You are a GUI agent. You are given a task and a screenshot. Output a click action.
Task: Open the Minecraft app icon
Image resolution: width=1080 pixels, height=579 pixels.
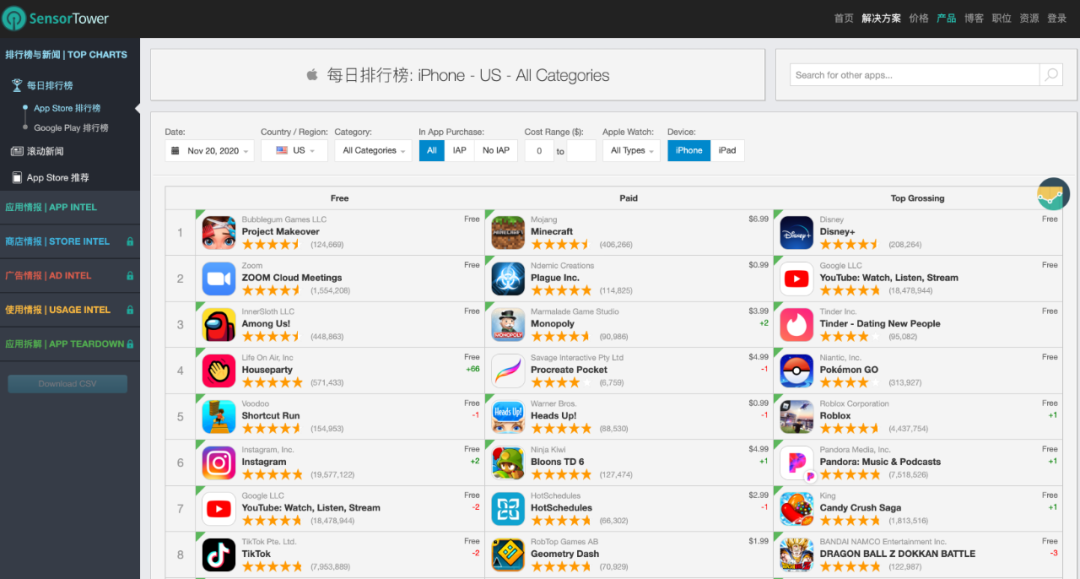tap(508, 233)
